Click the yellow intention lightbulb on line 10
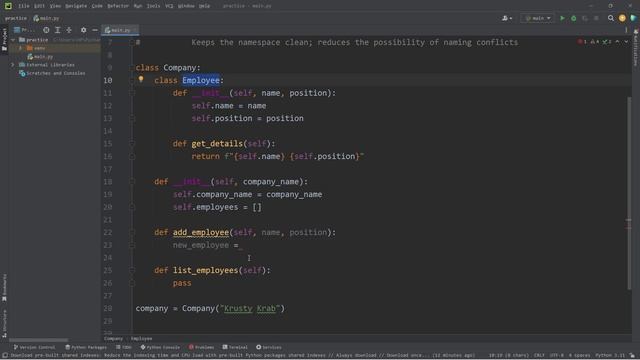The image size is (640, 360). pyautogui.click(x=141, y=79)
